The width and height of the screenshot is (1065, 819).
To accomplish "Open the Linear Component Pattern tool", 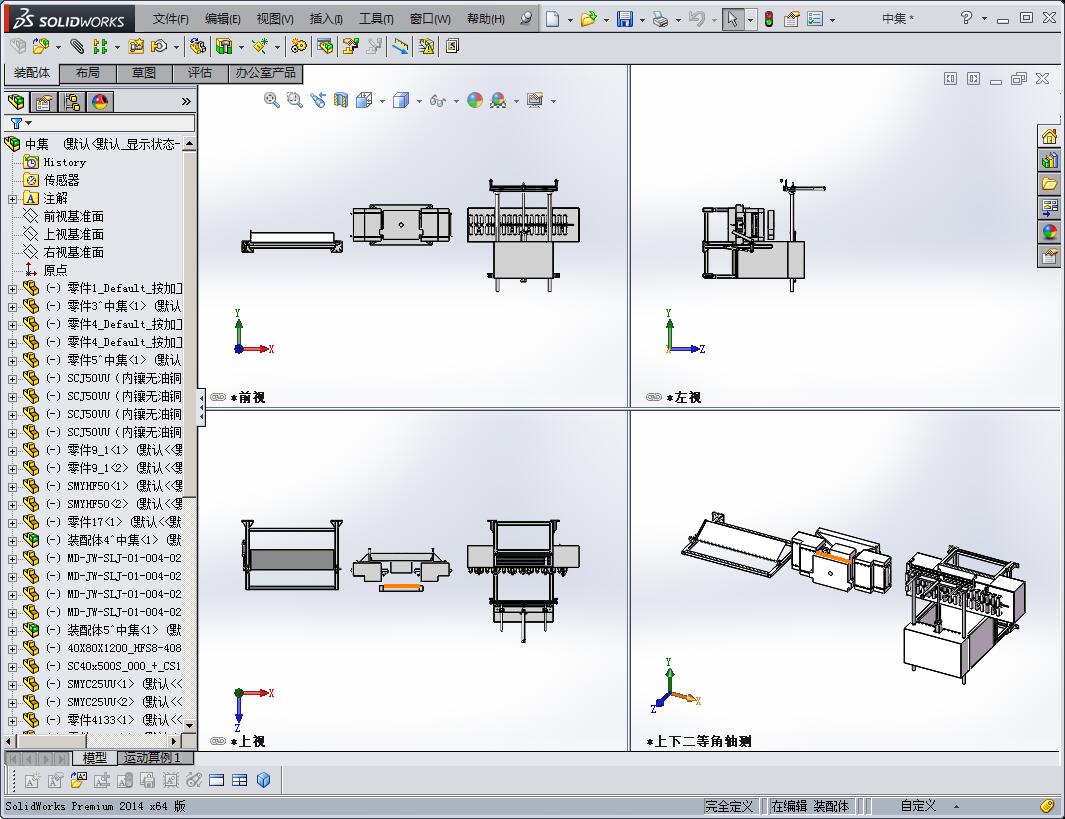I will click(100, 46).
